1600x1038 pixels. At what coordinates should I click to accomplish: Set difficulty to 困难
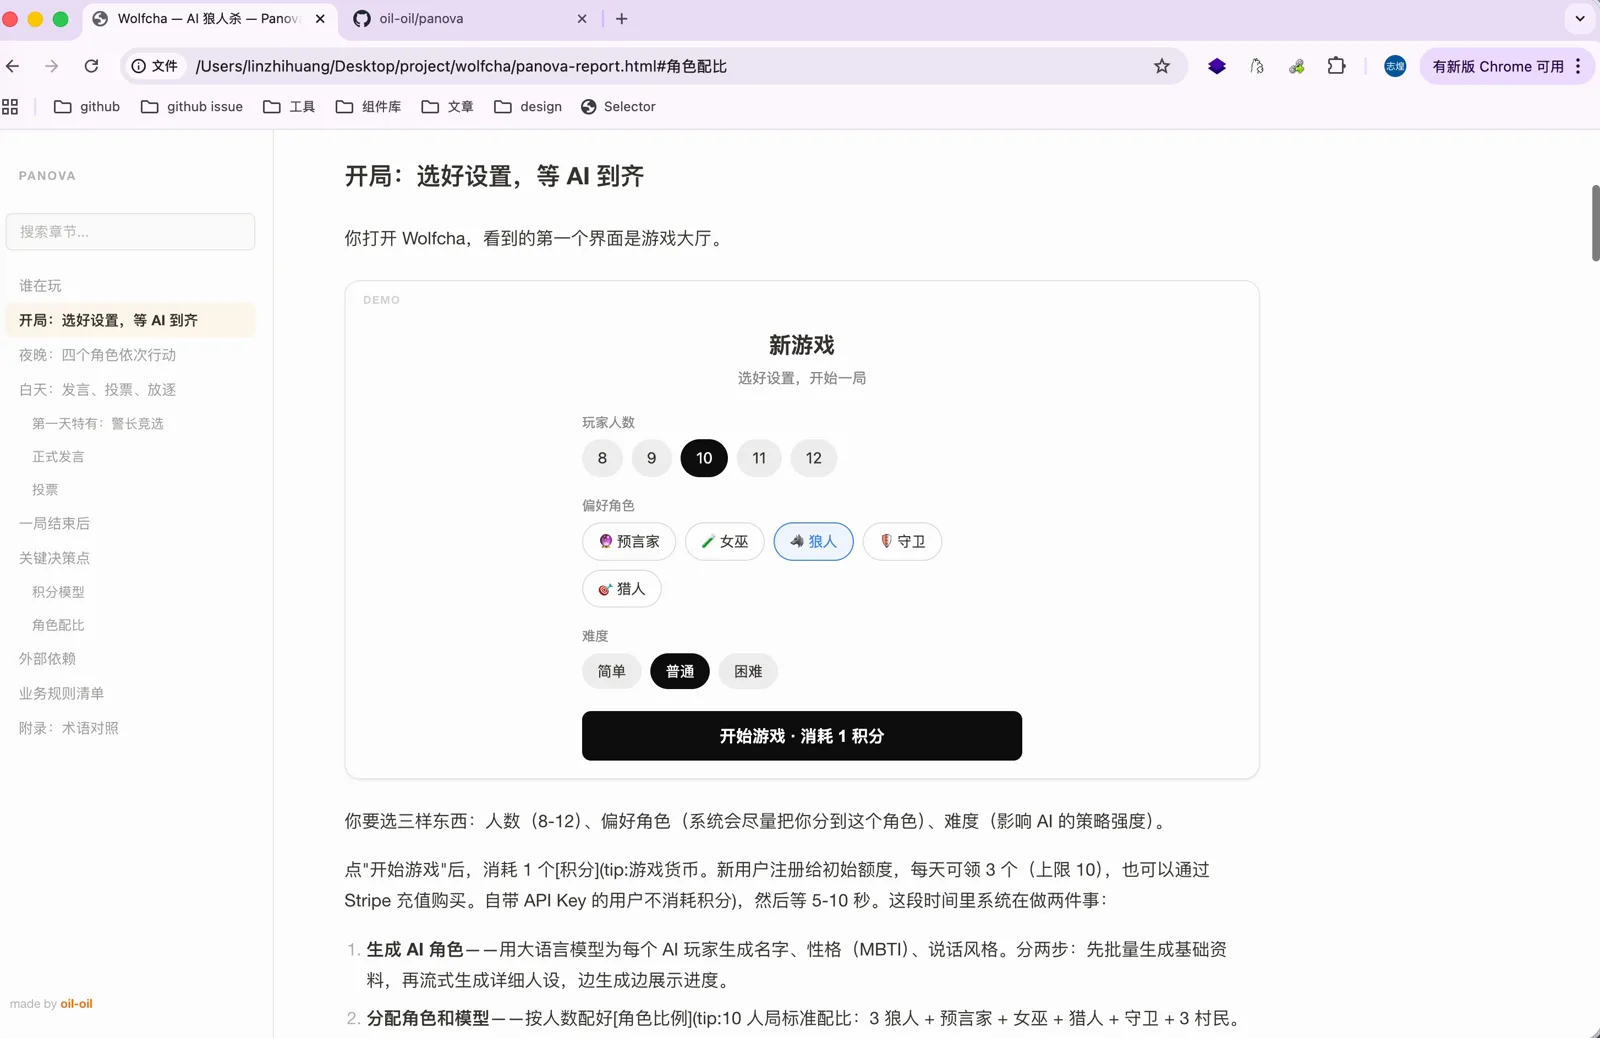[748, 671]
